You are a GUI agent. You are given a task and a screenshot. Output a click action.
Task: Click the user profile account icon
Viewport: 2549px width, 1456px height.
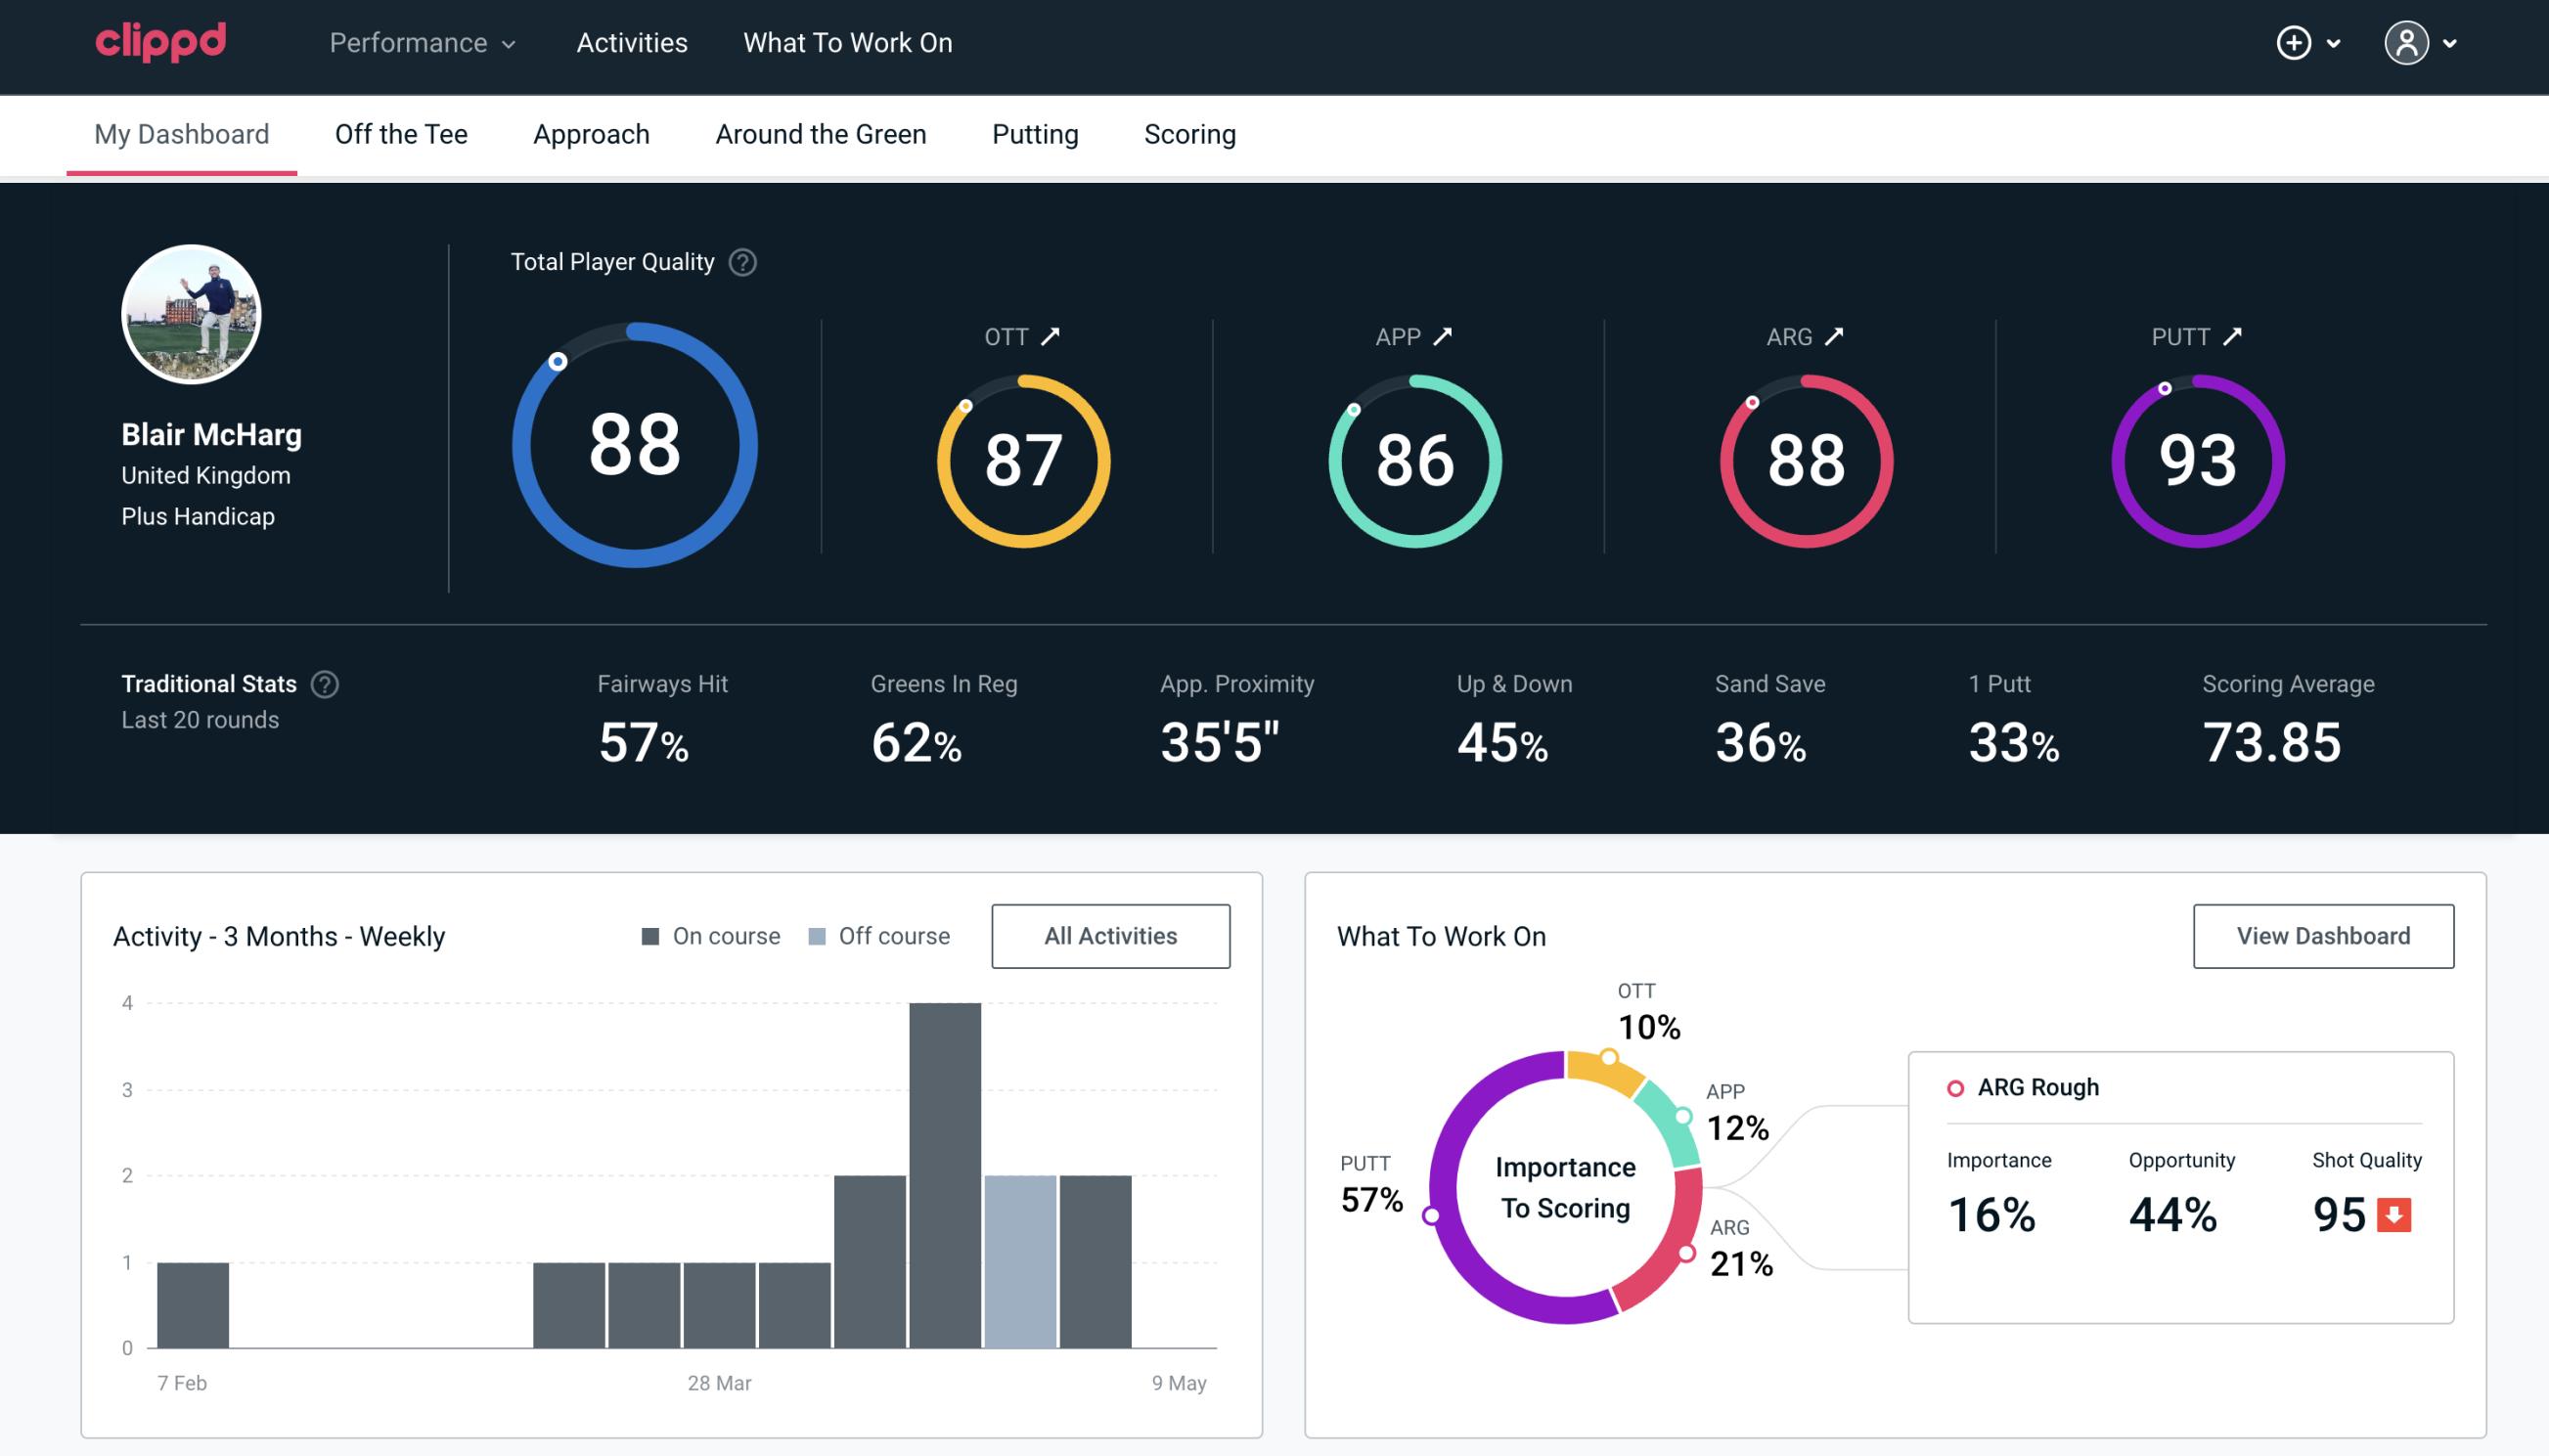[2407, 42]
